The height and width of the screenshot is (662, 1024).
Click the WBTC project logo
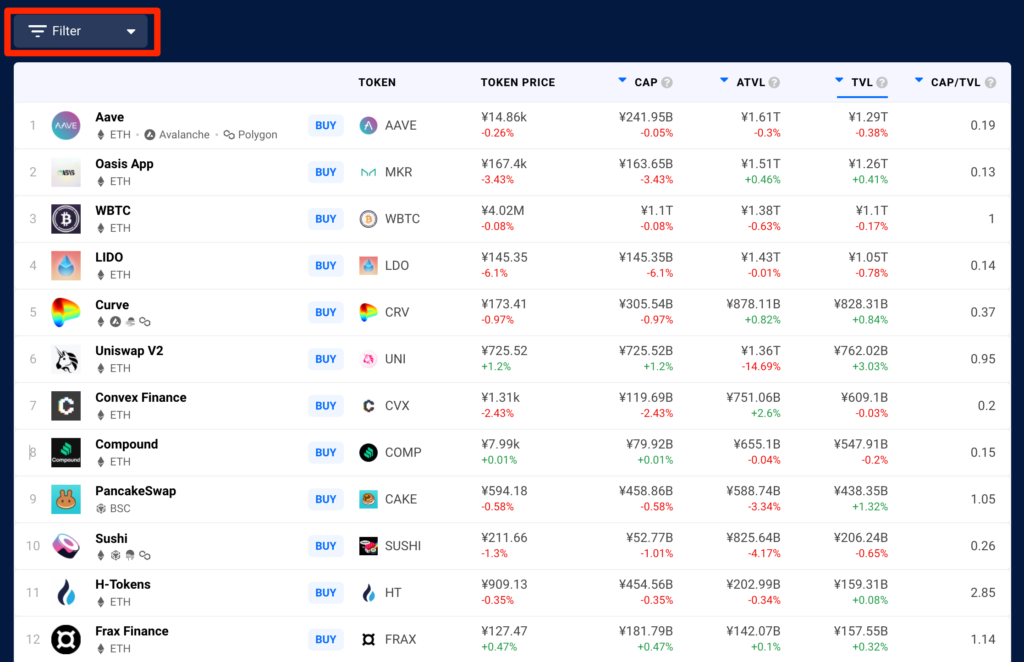tap(66, 219)
